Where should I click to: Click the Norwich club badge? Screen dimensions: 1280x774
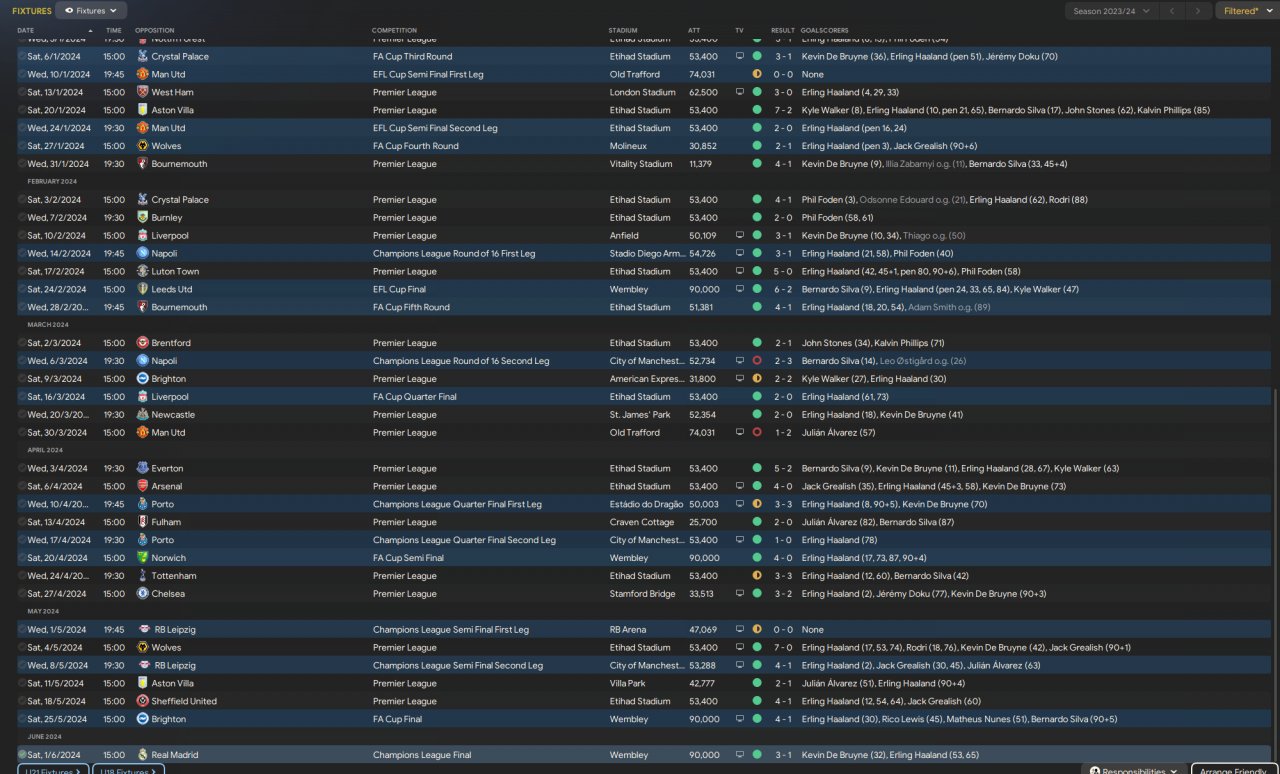[x=142, y=558]
